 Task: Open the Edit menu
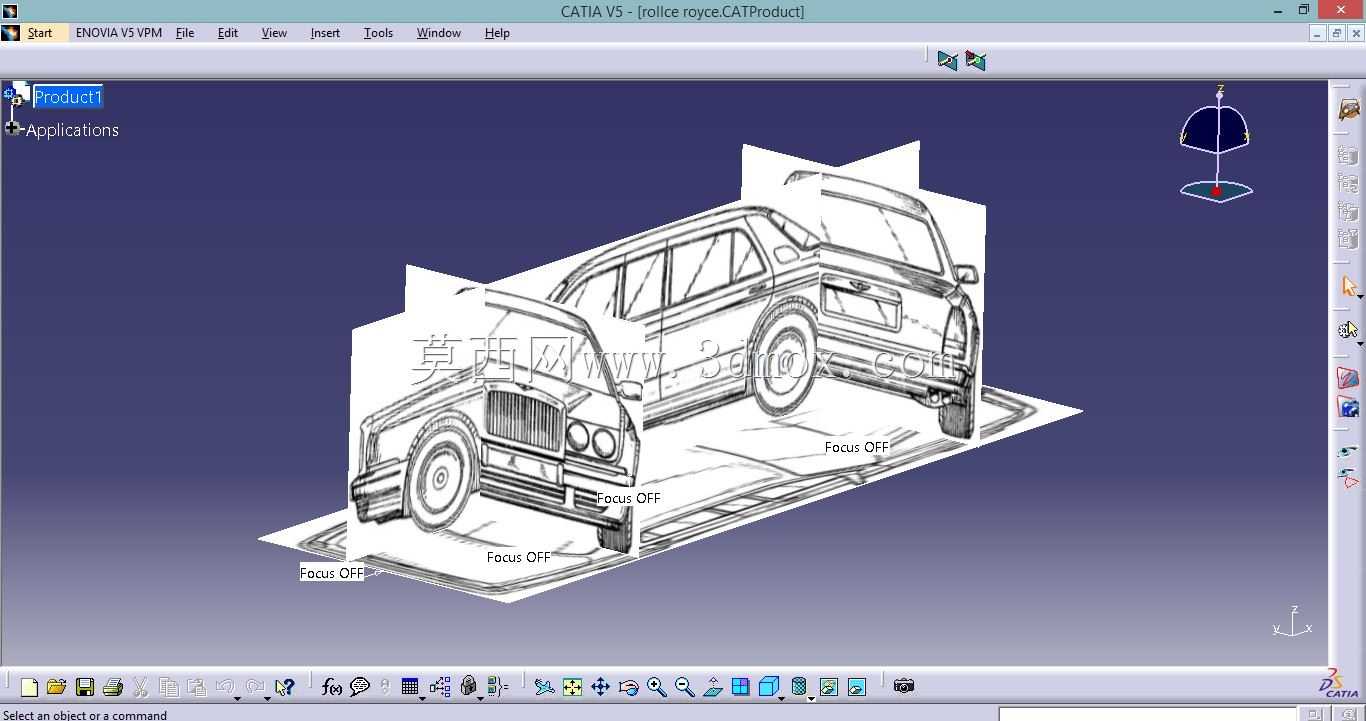(x=228, y=33)
